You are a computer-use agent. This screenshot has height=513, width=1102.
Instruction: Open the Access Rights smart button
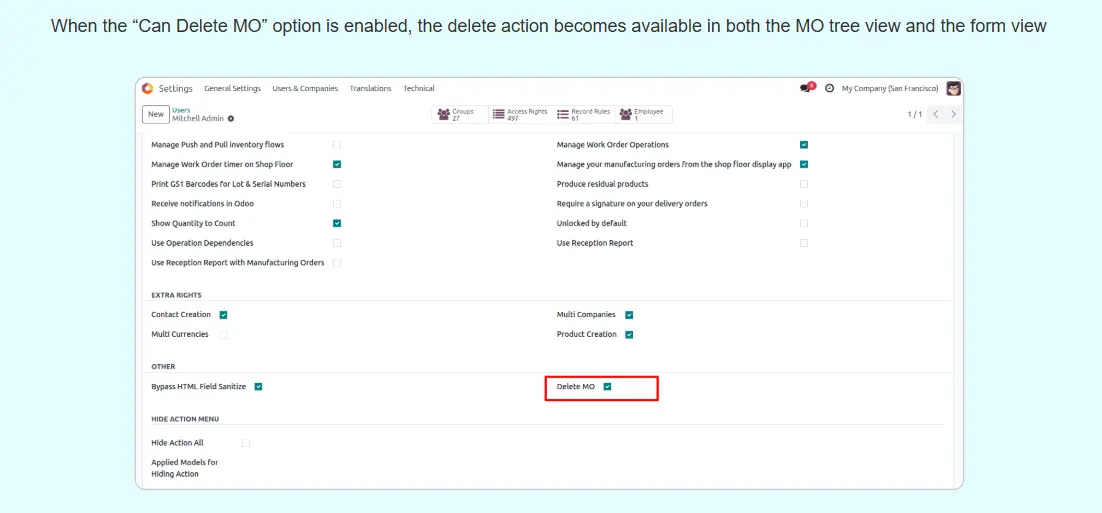click(x=520, y=115)
